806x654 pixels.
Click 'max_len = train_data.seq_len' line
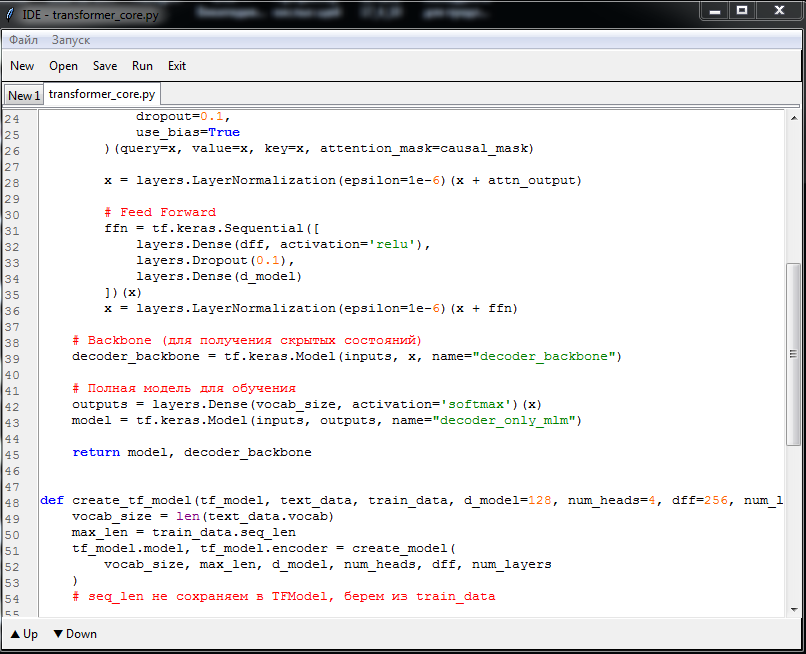click(x=184, y=532)
